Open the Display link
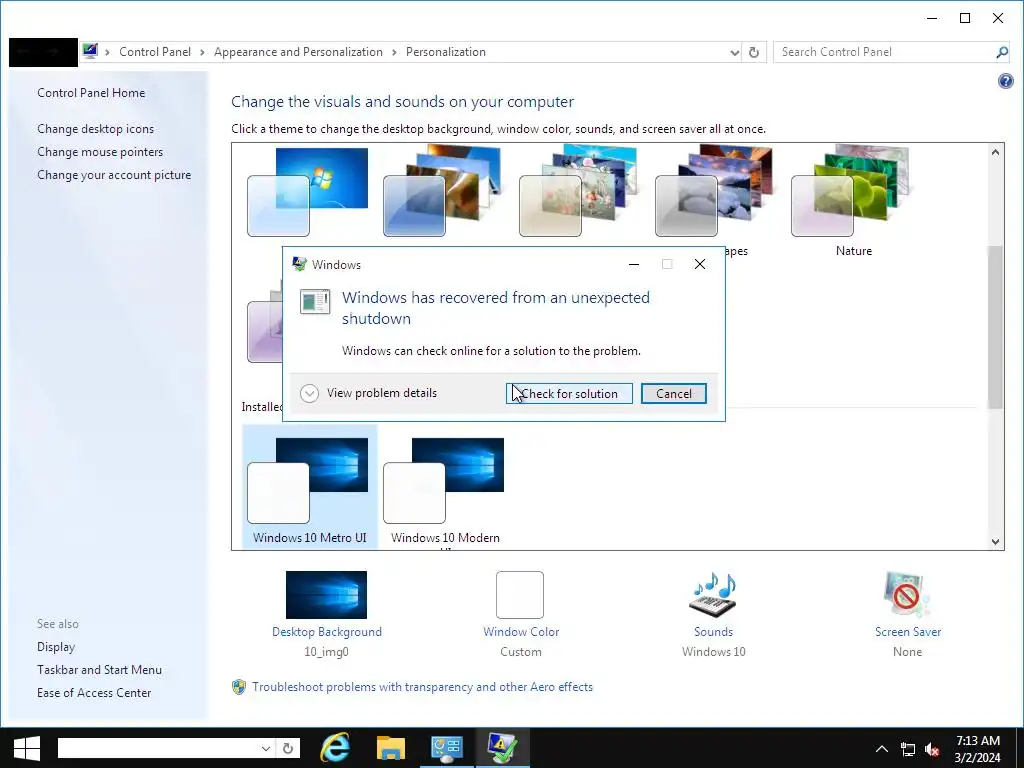Image resolution: width=1024 pixels, height=768 pixels. click(x=56, y=647)
